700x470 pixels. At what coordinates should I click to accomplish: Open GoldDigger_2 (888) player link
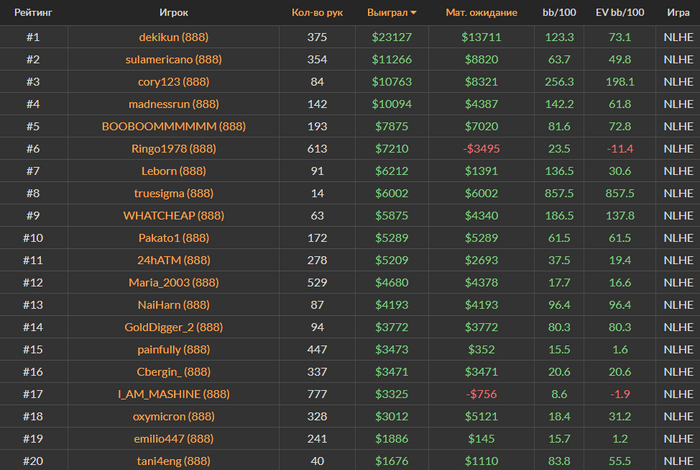coord(174,327)
